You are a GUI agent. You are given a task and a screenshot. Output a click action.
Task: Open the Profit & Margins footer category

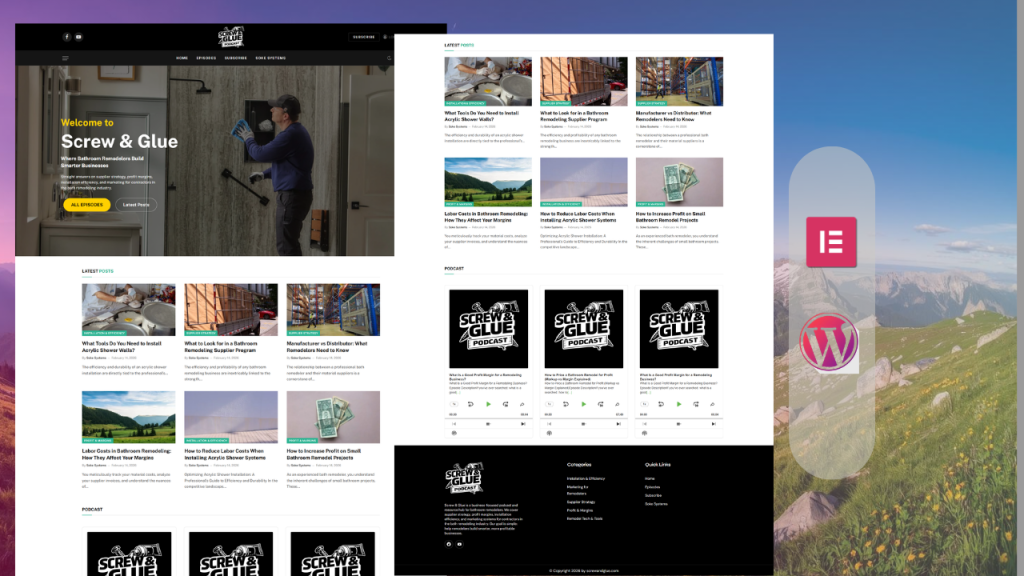coord(580,511)
